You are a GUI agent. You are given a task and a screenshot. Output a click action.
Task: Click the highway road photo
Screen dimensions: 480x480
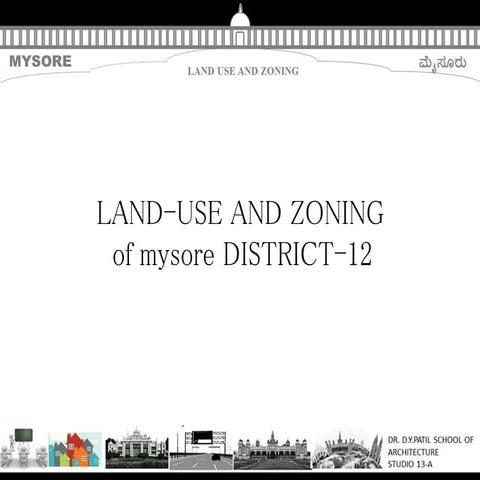(x=201, y=448)
